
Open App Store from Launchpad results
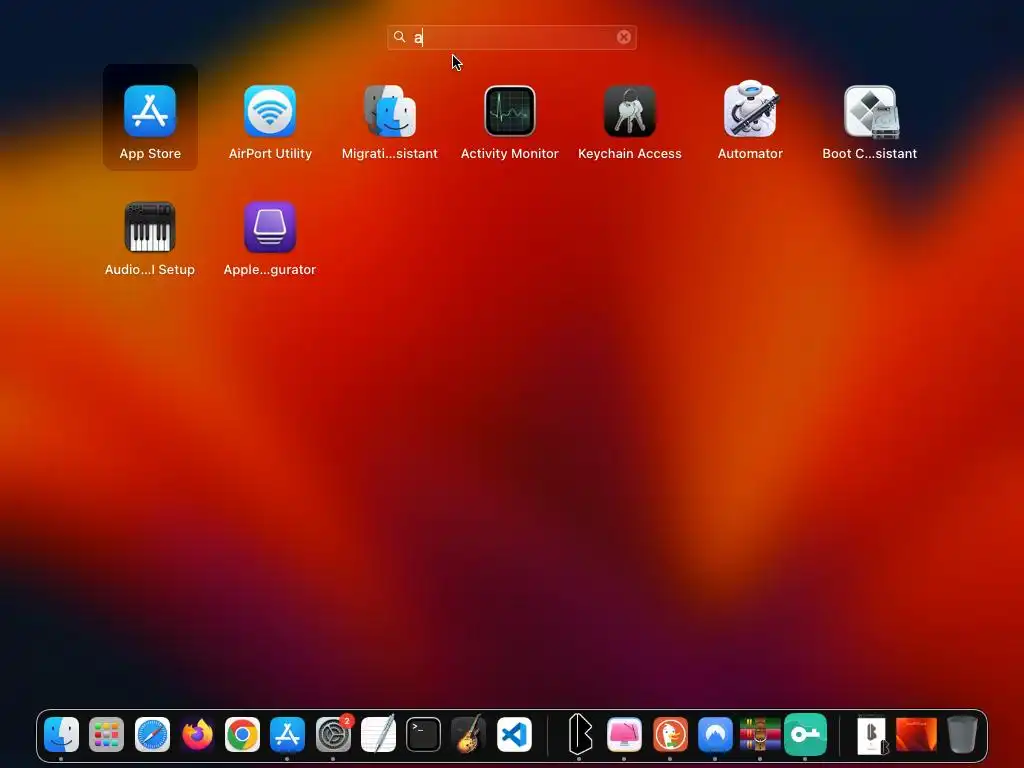150,111
